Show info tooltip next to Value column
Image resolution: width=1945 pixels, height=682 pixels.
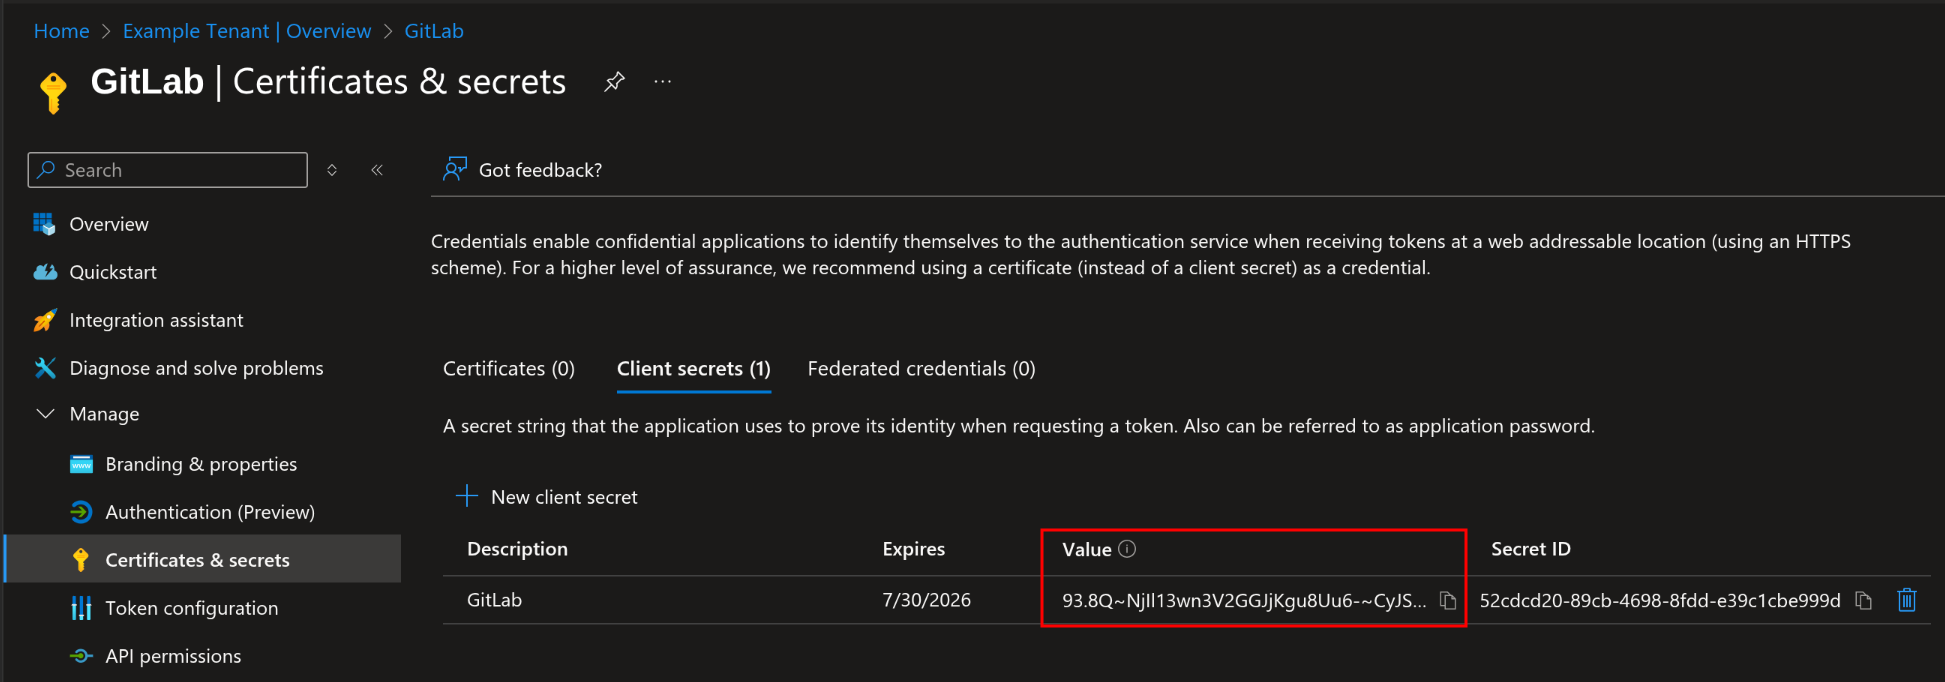pos(1127,549)
